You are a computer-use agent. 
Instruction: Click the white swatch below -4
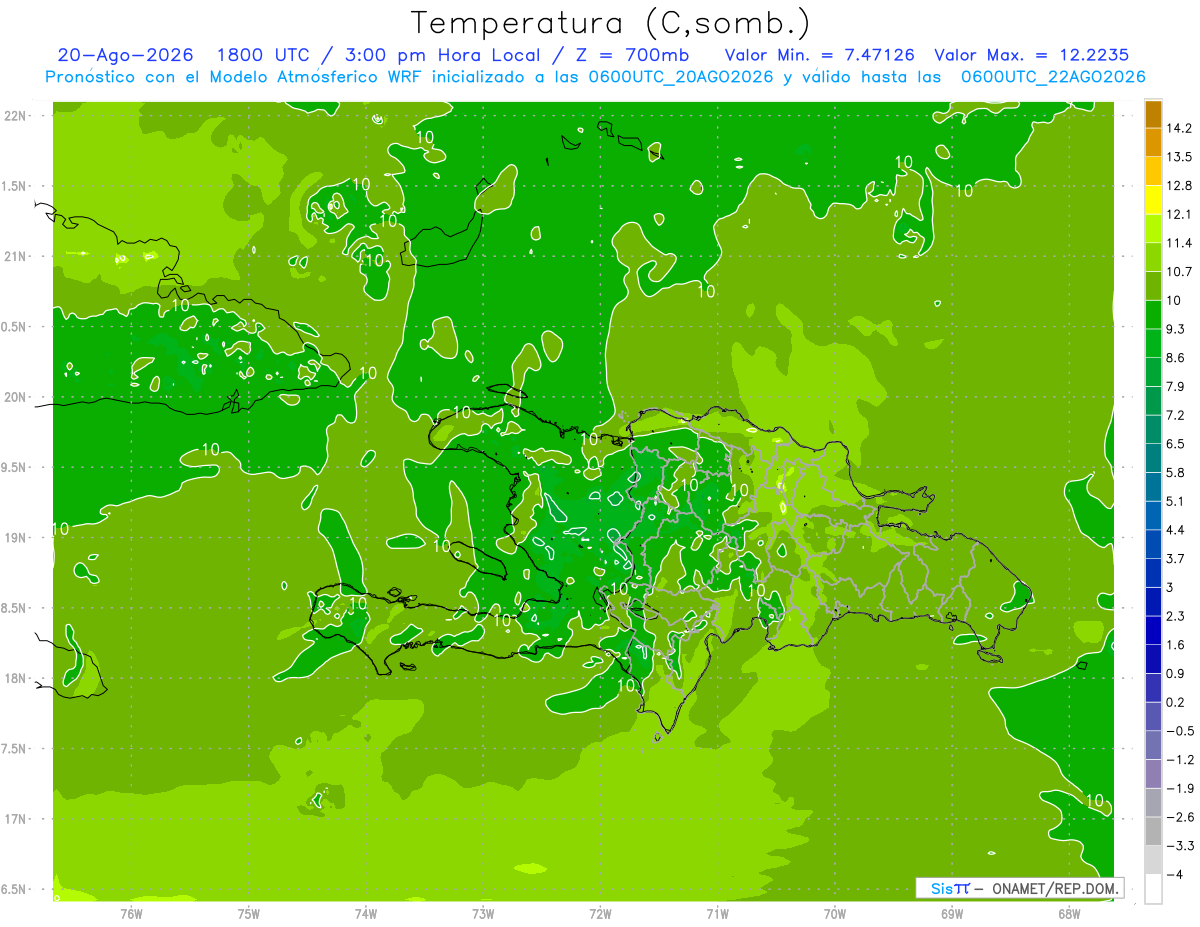[x=1153, y=888]
